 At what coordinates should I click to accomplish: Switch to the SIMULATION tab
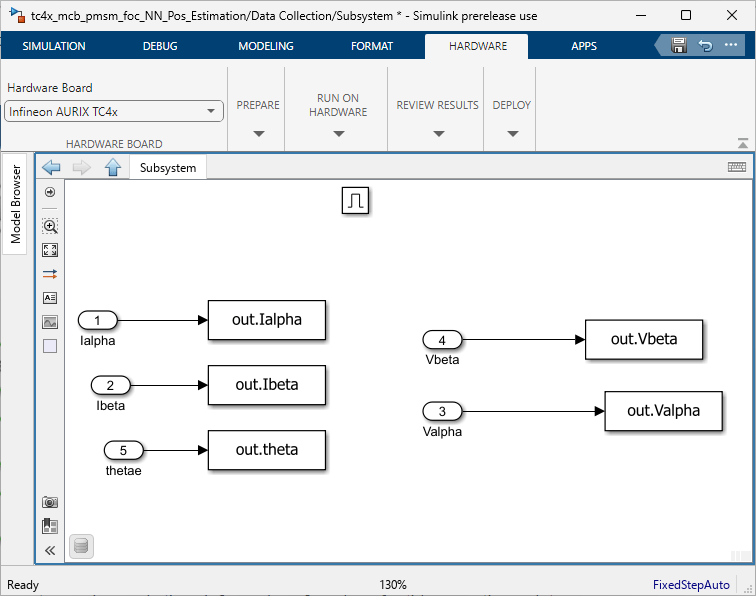54,46
